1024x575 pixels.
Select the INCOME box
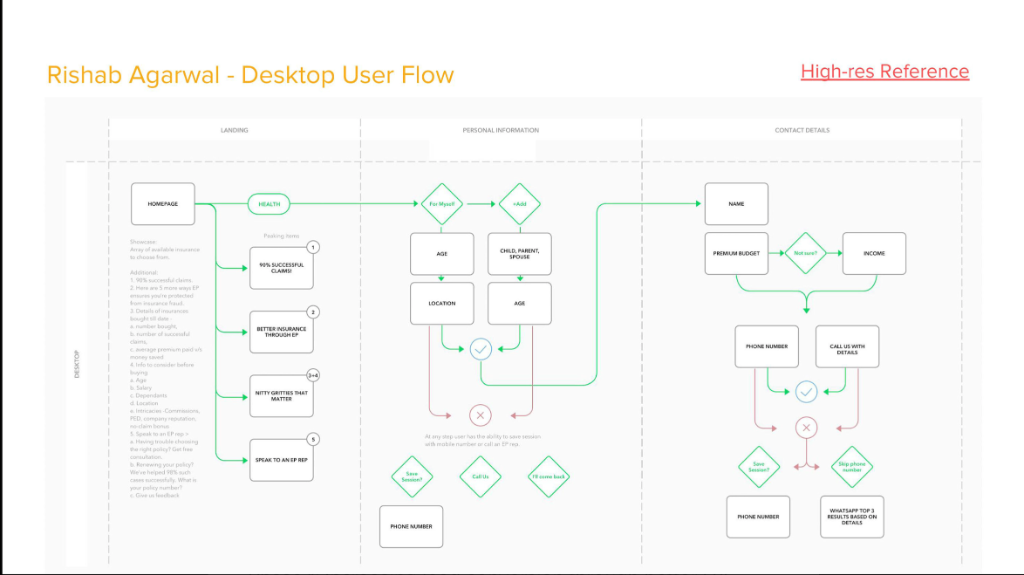tap(874, 254)
